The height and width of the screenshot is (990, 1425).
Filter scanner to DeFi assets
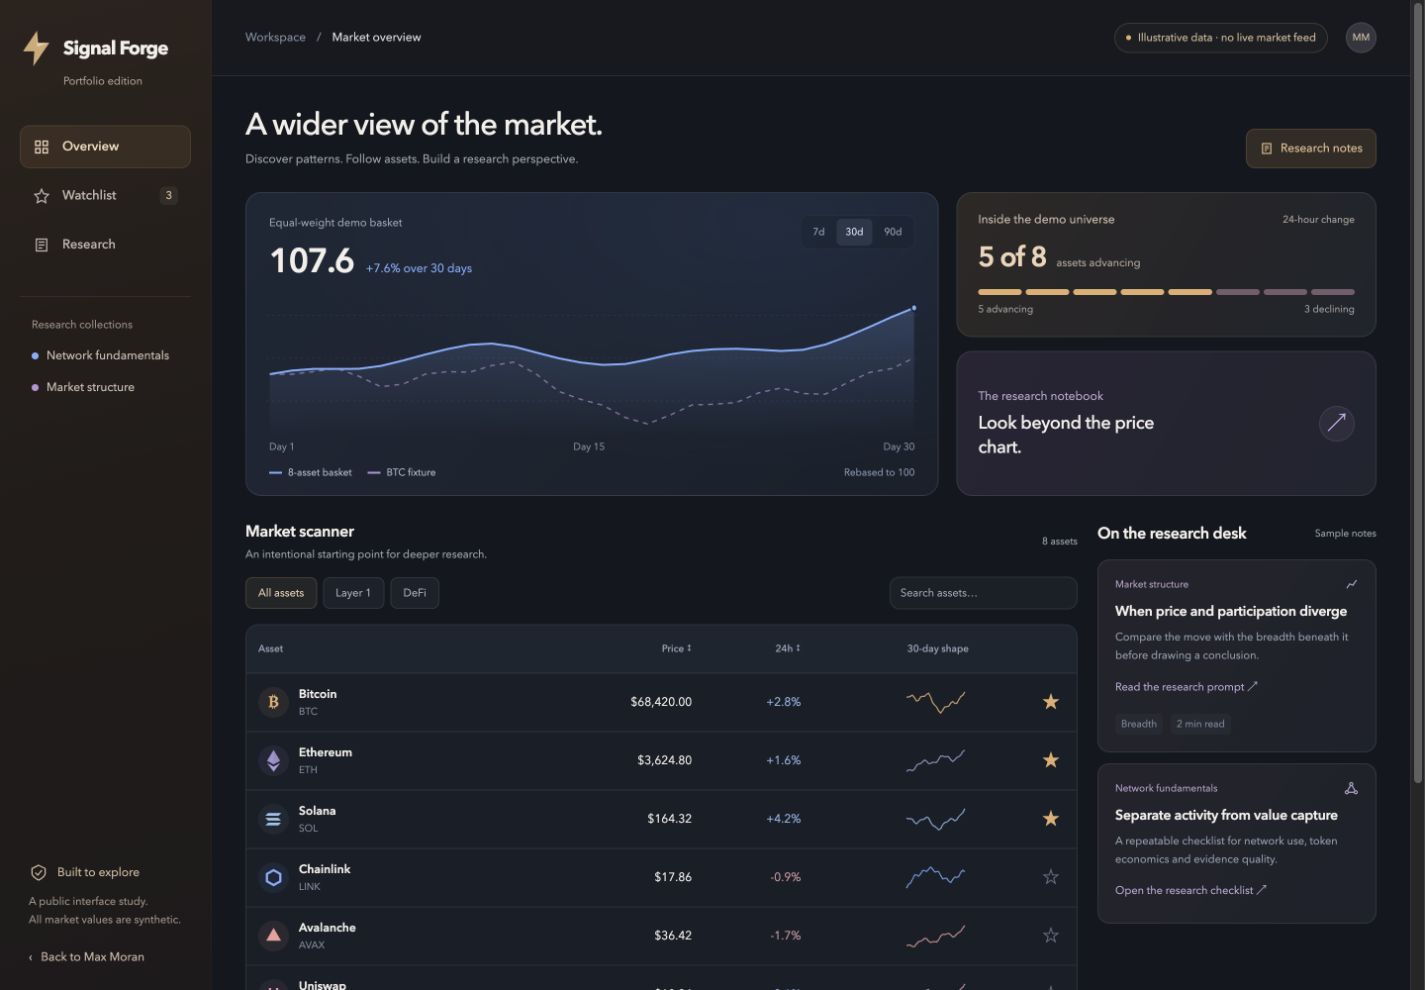415,593
